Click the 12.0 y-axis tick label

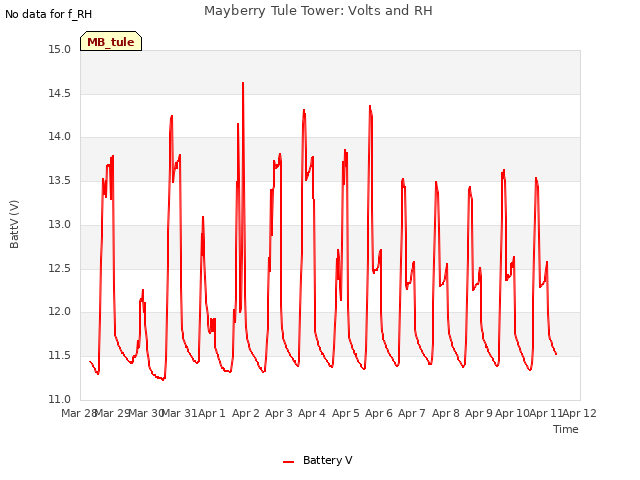[60, 312]
